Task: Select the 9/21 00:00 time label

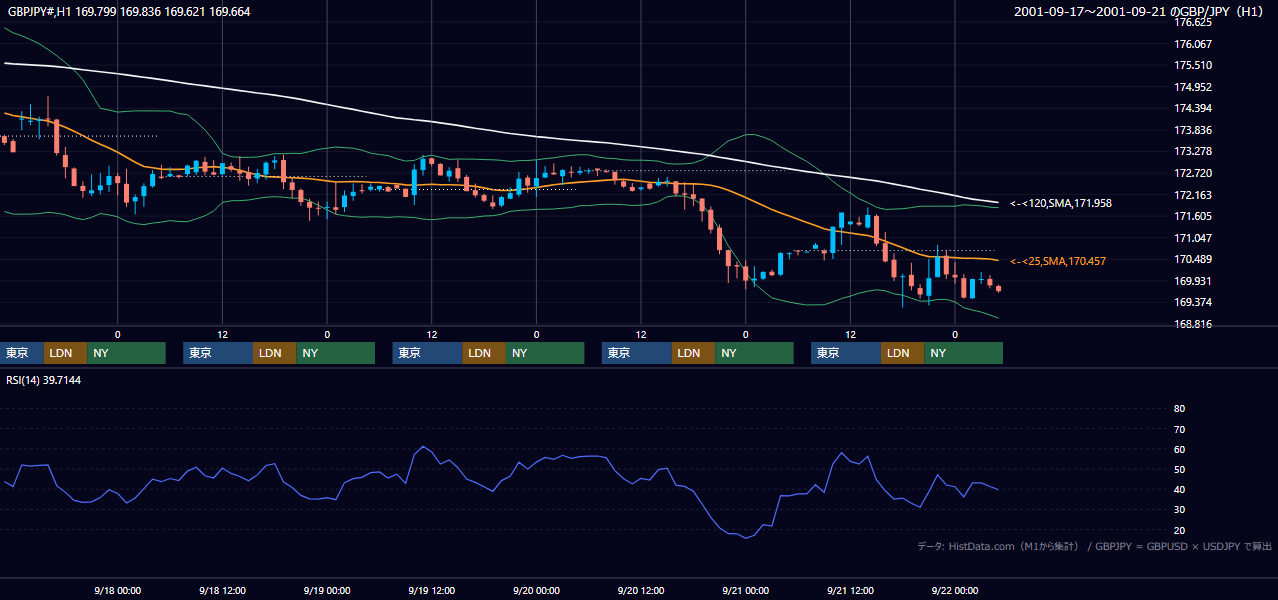Action: 745,590
